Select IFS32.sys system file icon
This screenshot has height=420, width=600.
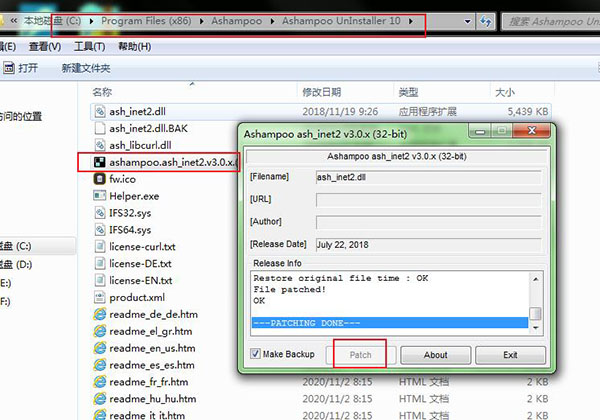(99, 212)
